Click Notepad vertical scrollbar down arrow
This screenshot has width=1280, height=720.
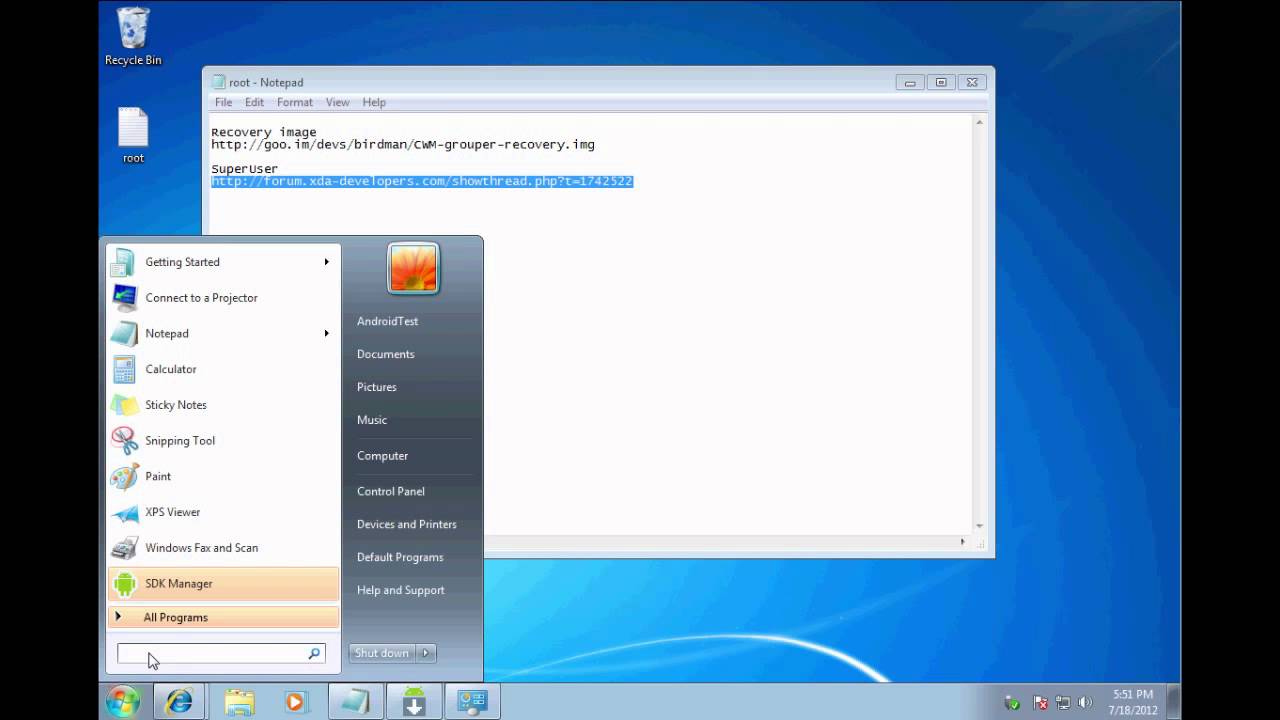coord(979,526)
